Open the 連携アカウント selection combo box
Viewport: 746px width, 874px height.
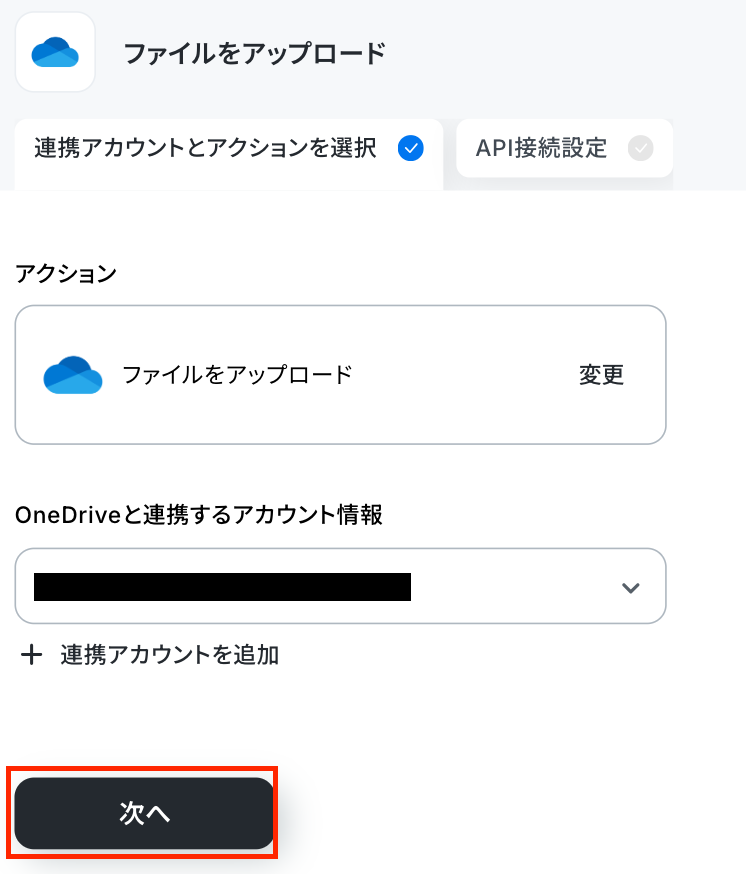tap(341, 586)
